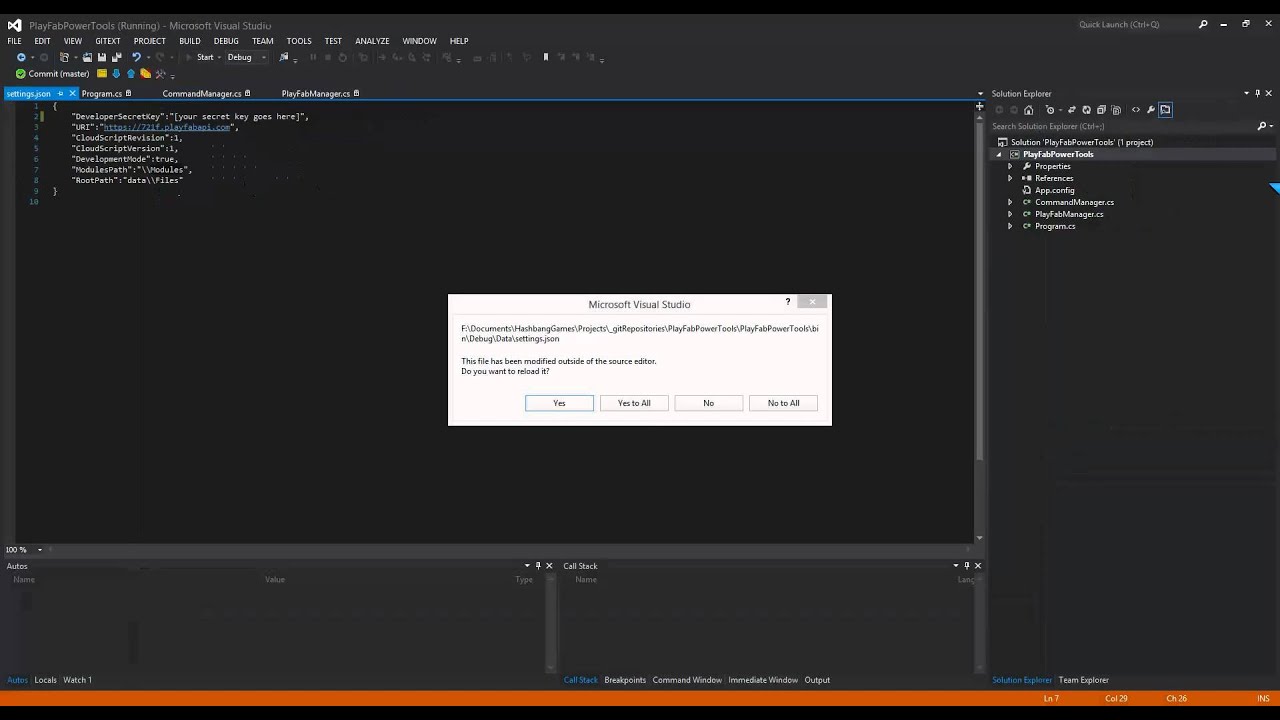
Task: Click the Navigate Backward toolbar icon
Action: (21, 57)
